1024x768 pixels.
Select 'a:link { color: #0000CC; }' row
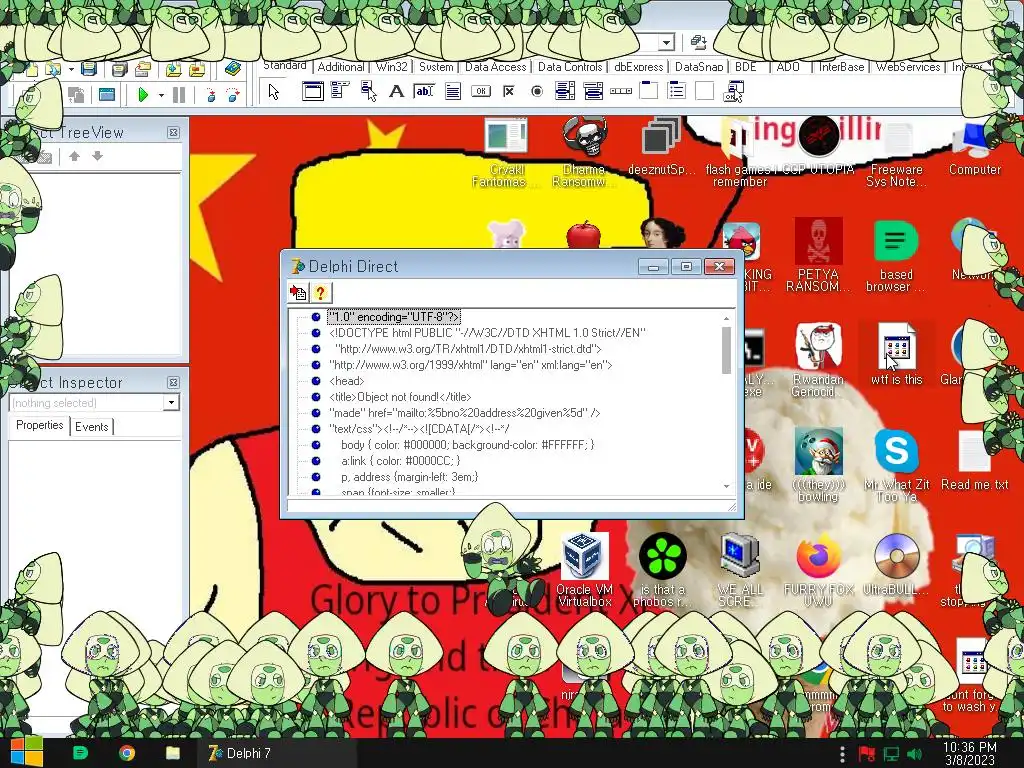coord(400,461)
